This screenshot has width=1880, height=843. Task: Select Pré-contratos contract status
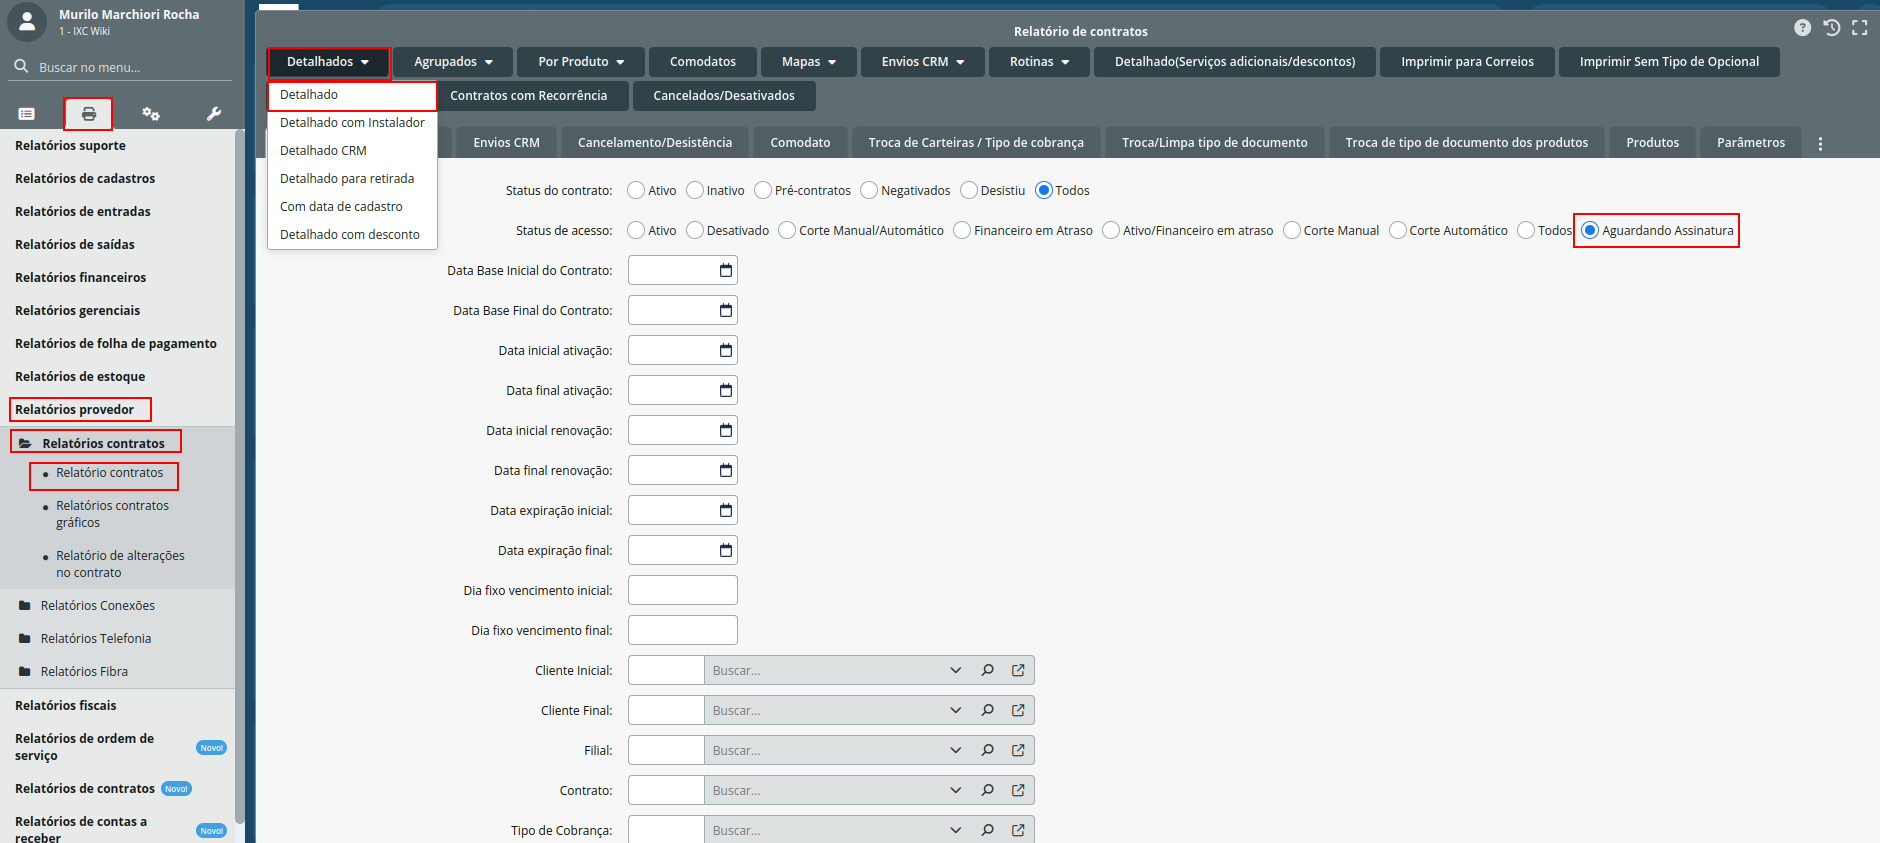pos(763,190)
